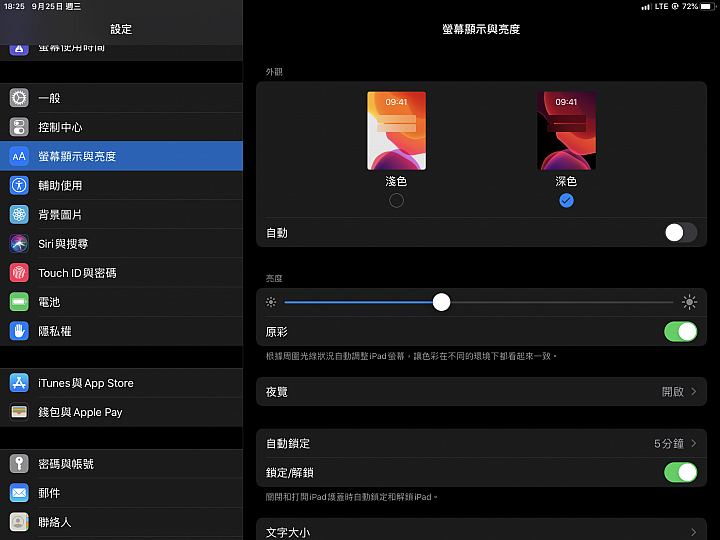This screenshot has width=720, height=540.
Task: Open Siri & Search (Siri與搜尋) settings
Action: coord(121,244)
